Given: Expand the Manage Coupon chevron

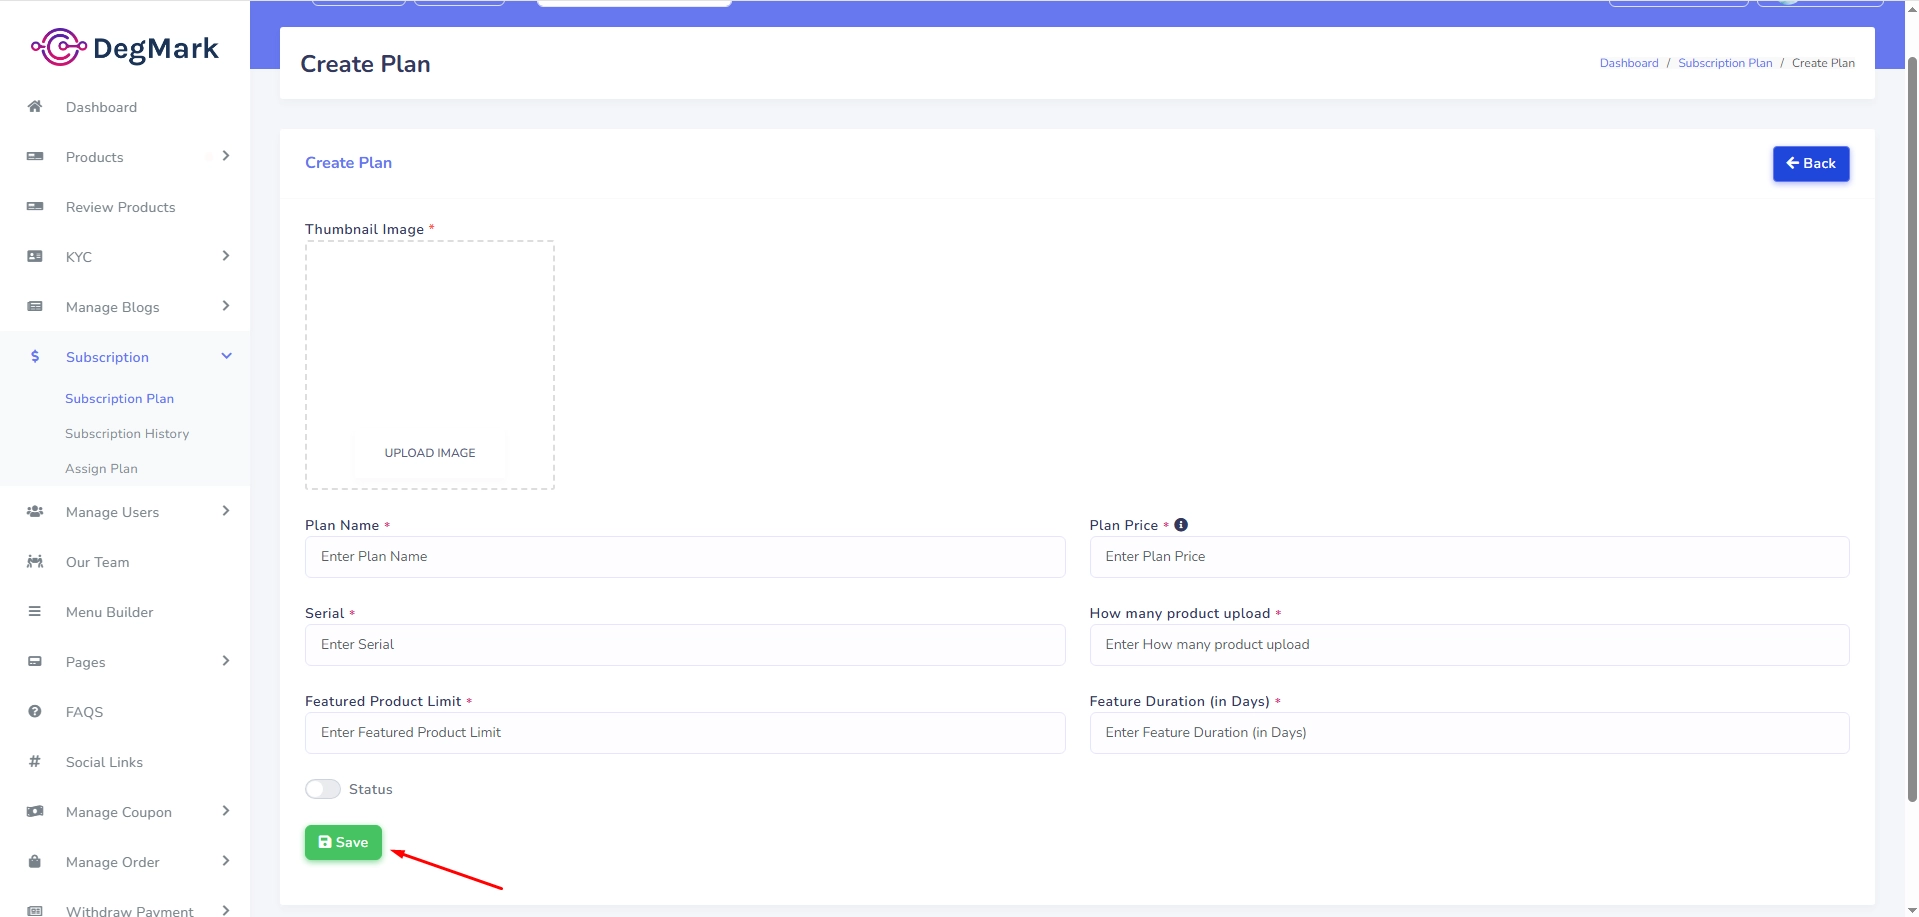Looking at the screenshot, I should (226, 811).
